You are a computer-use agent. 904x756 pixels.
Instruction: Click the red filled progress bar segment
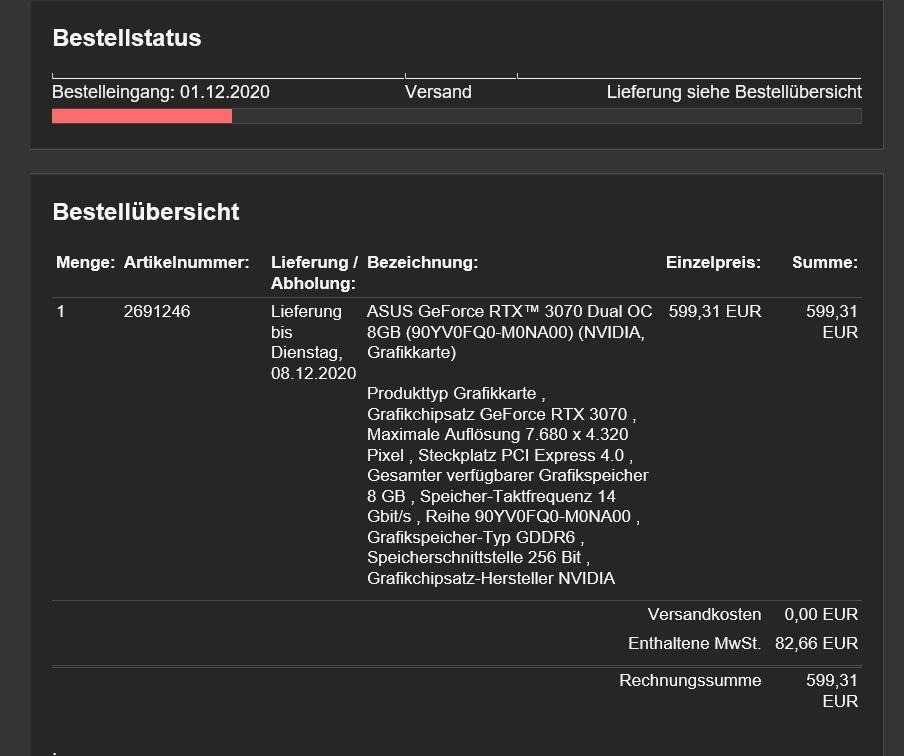click(141, 116)
